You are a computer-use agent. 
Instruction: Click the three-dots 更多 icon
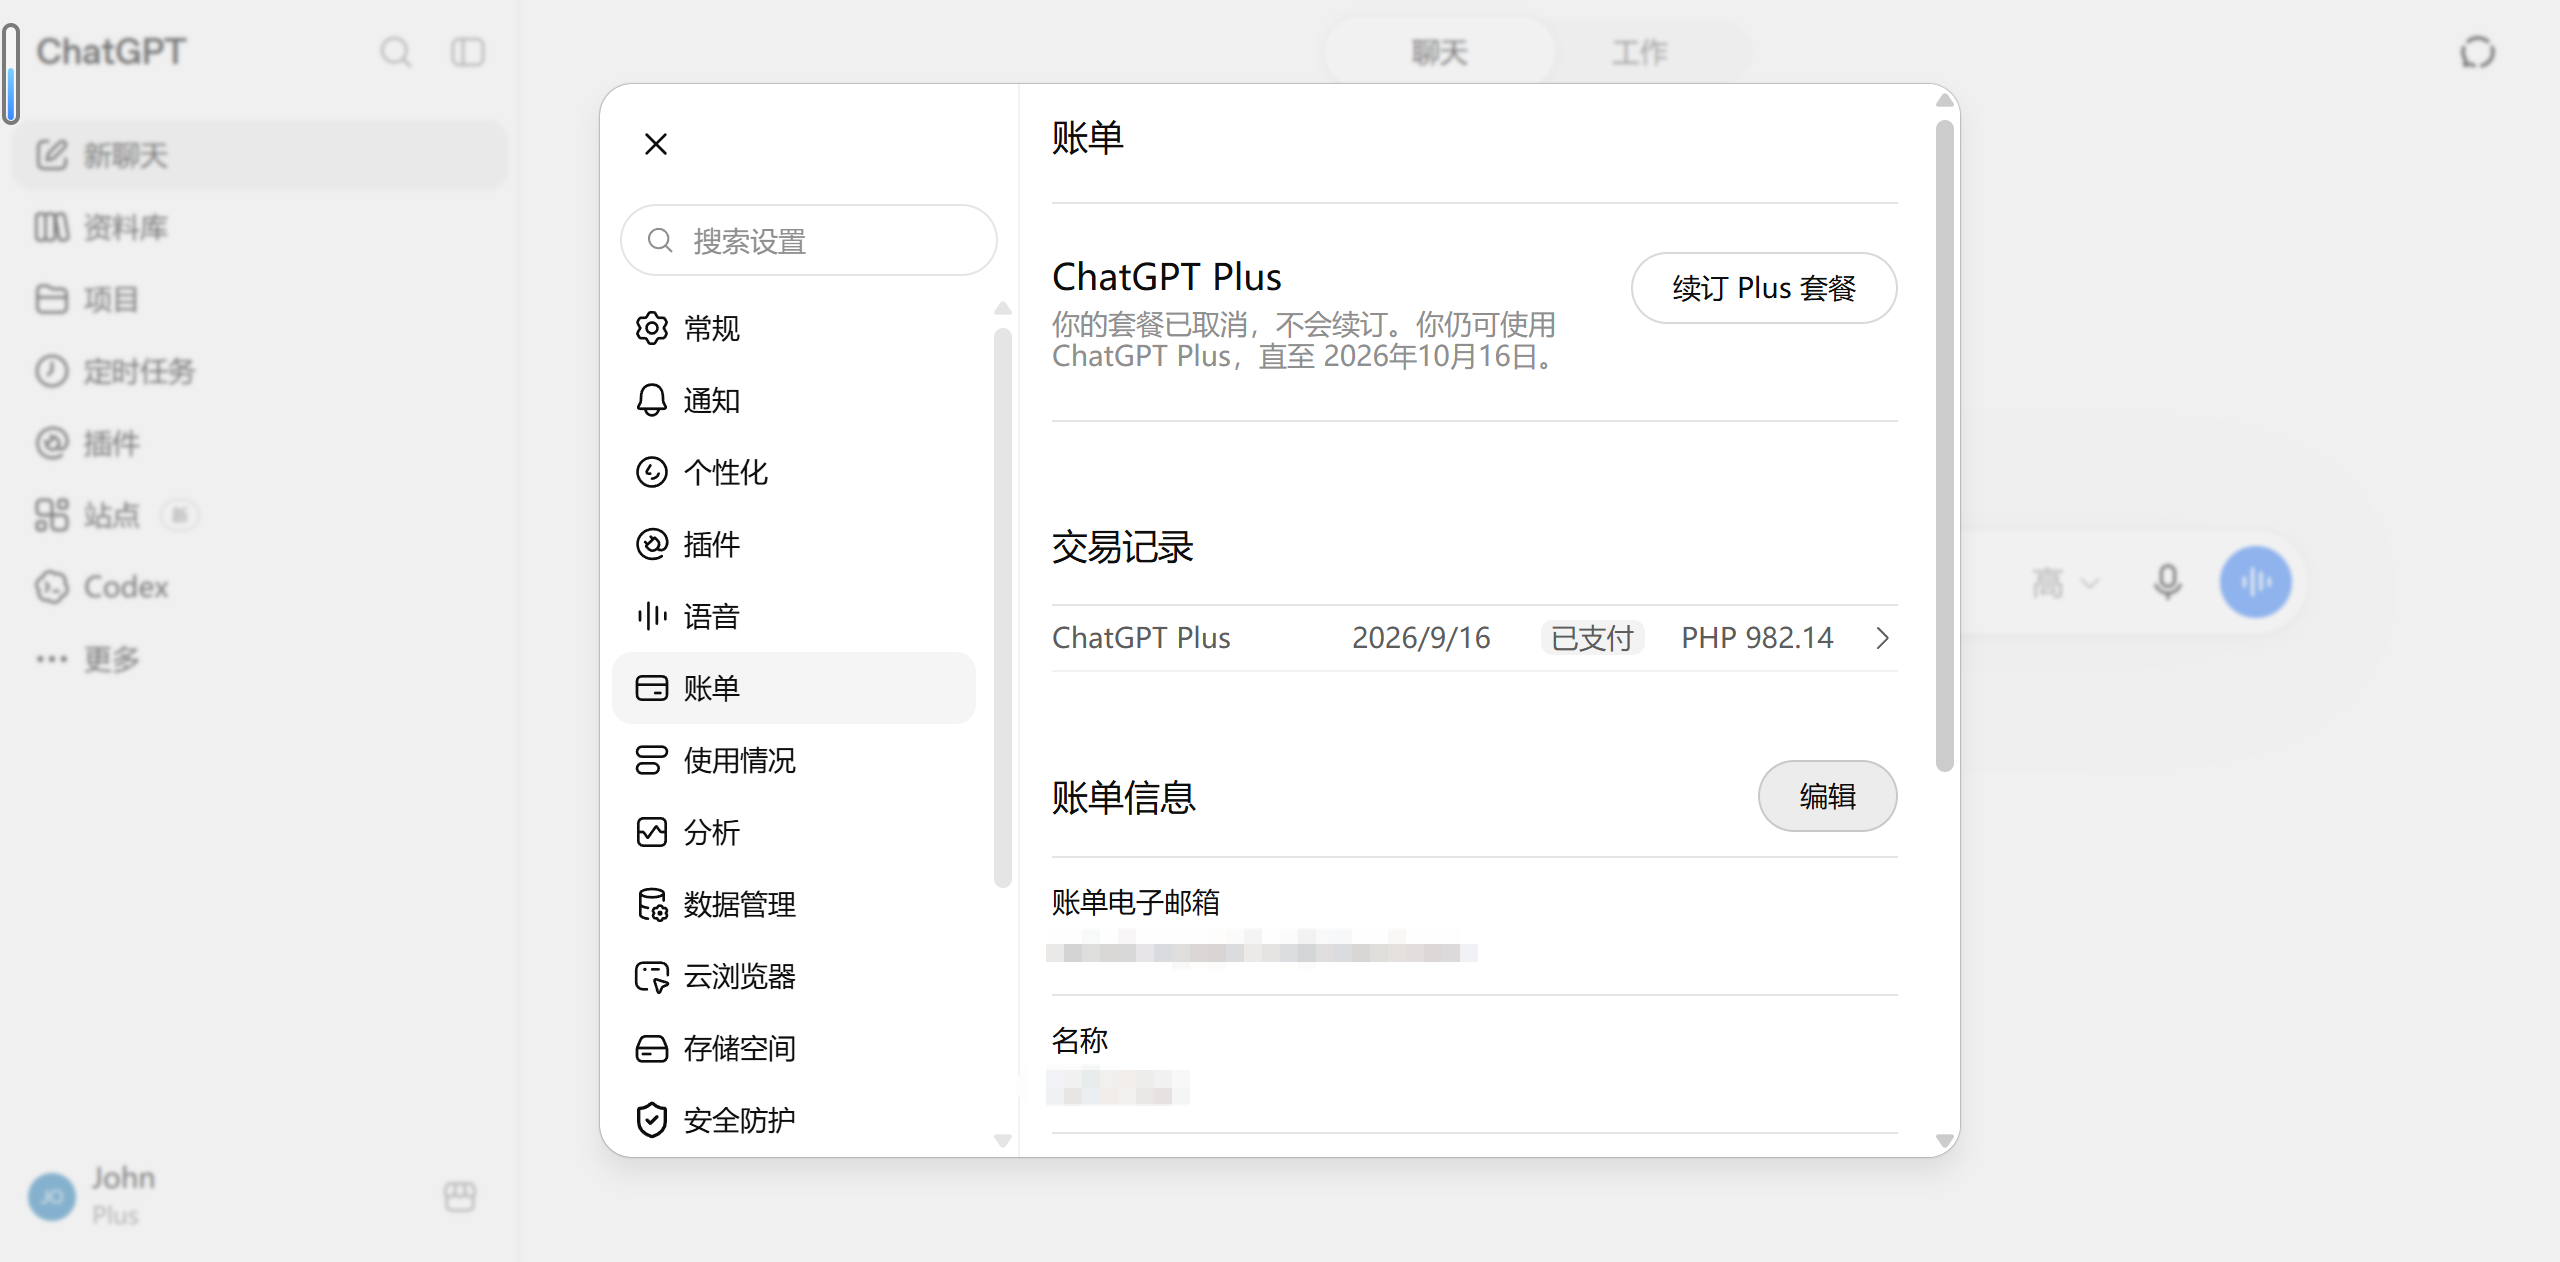[x=52, y=659]
